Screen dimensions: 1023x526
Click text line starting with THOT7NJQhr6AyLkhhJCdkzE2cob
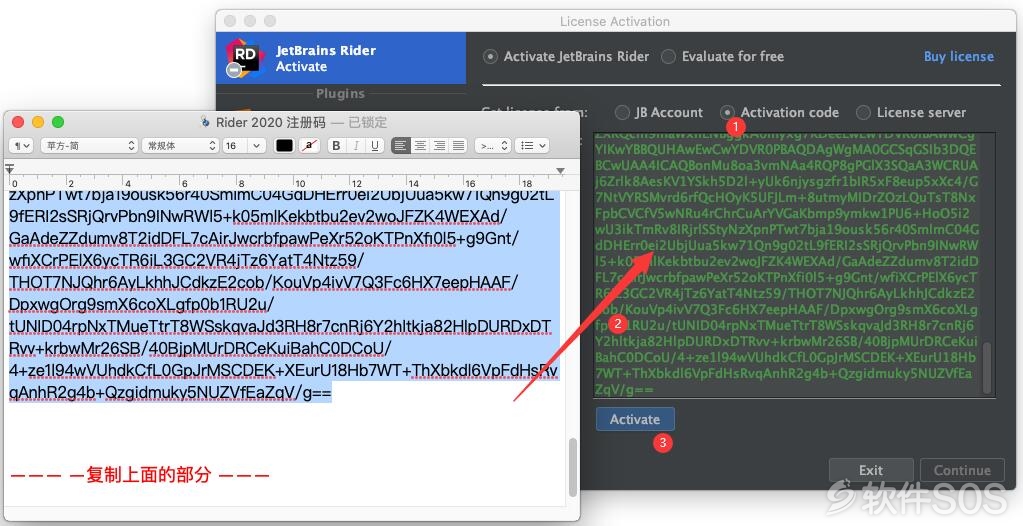pos(264,282)
